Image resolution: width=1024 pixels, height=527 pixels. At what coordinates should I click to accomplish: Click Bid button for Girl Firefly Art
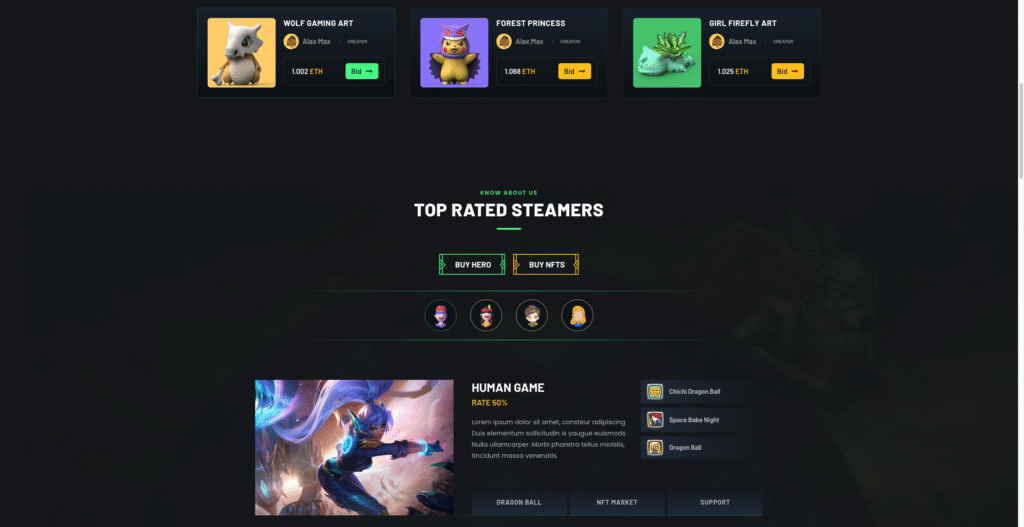click(788, 71)
